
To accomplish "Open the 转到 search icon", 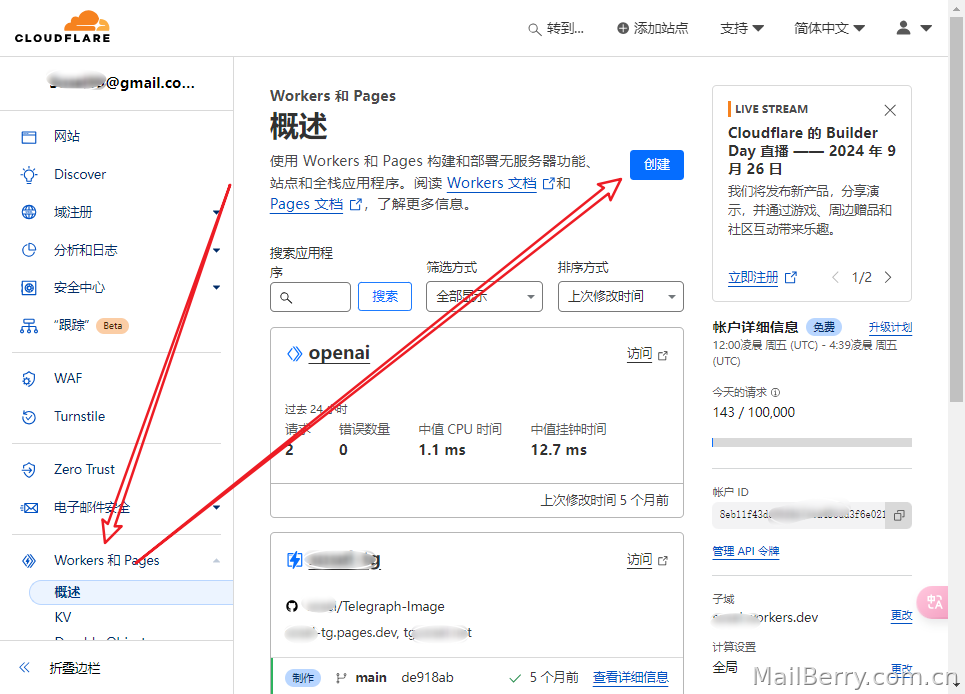I will [534, 29].
